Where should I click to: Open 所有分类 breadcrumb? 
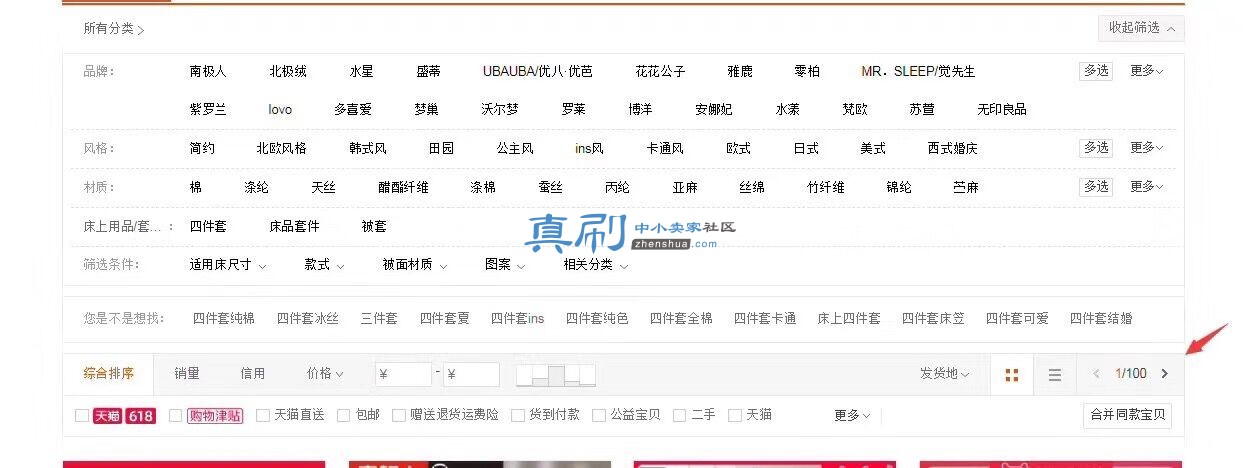(114, 29)
